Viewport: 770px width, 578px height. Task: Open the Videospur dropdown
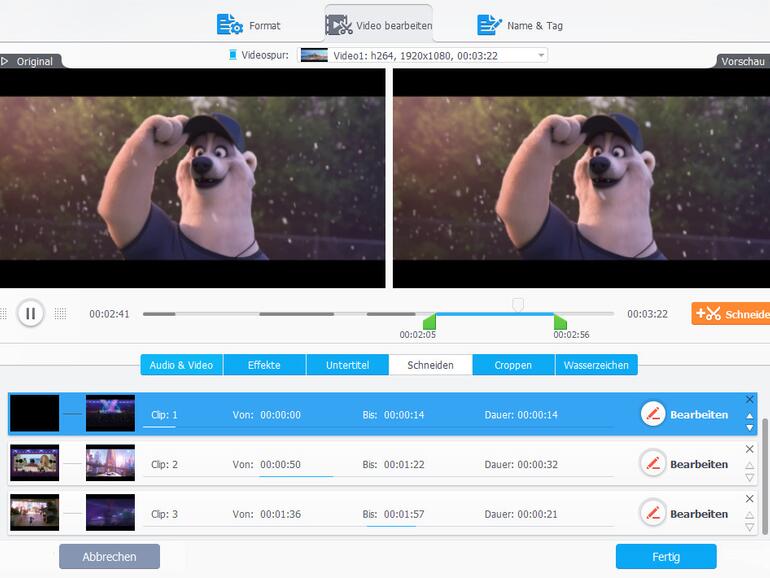point(423,55)
